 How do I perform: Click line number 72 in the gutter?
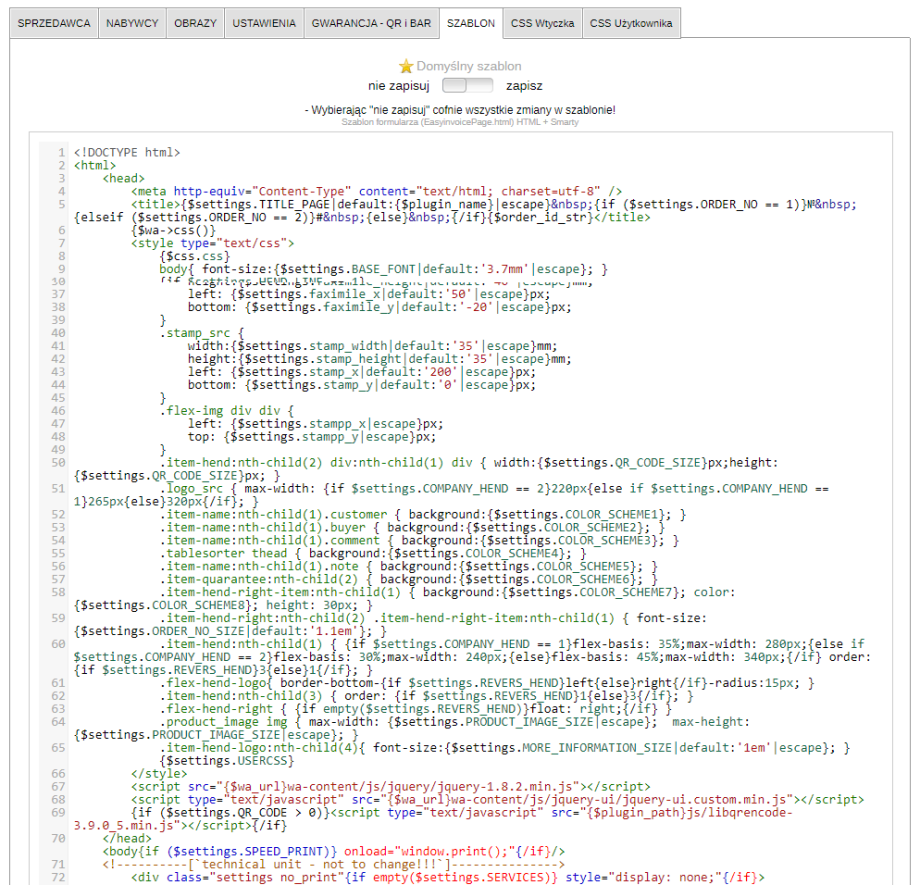click(58, 877)
